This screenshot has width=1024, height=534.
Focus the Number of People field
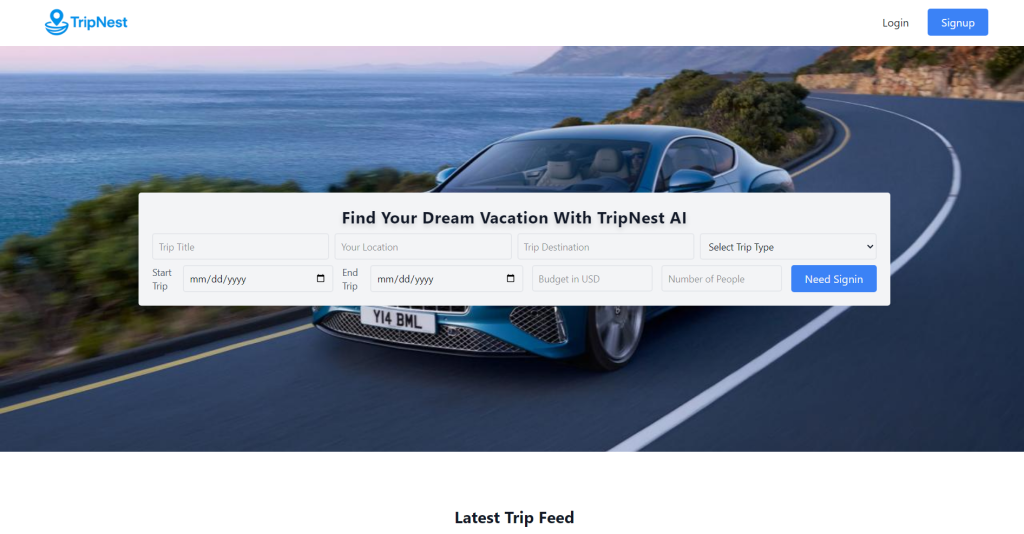(x=722, y=279)
